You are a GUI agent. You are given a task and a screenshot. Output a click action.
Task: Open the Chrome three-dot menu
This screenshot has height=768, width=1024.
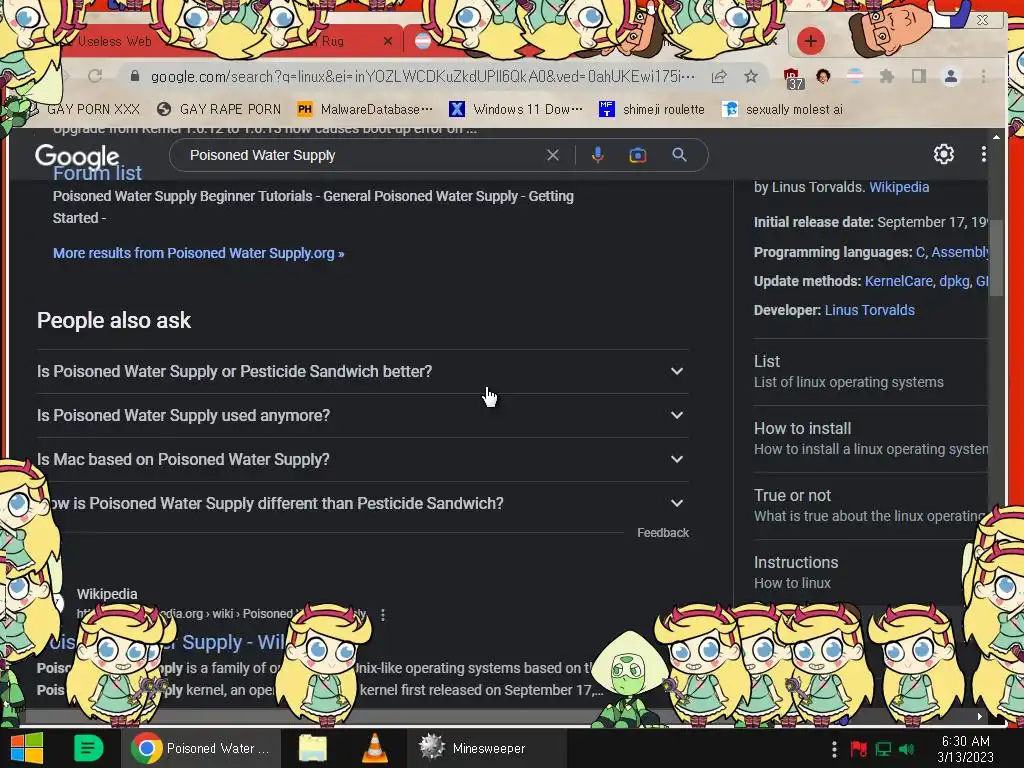[983, 76]
